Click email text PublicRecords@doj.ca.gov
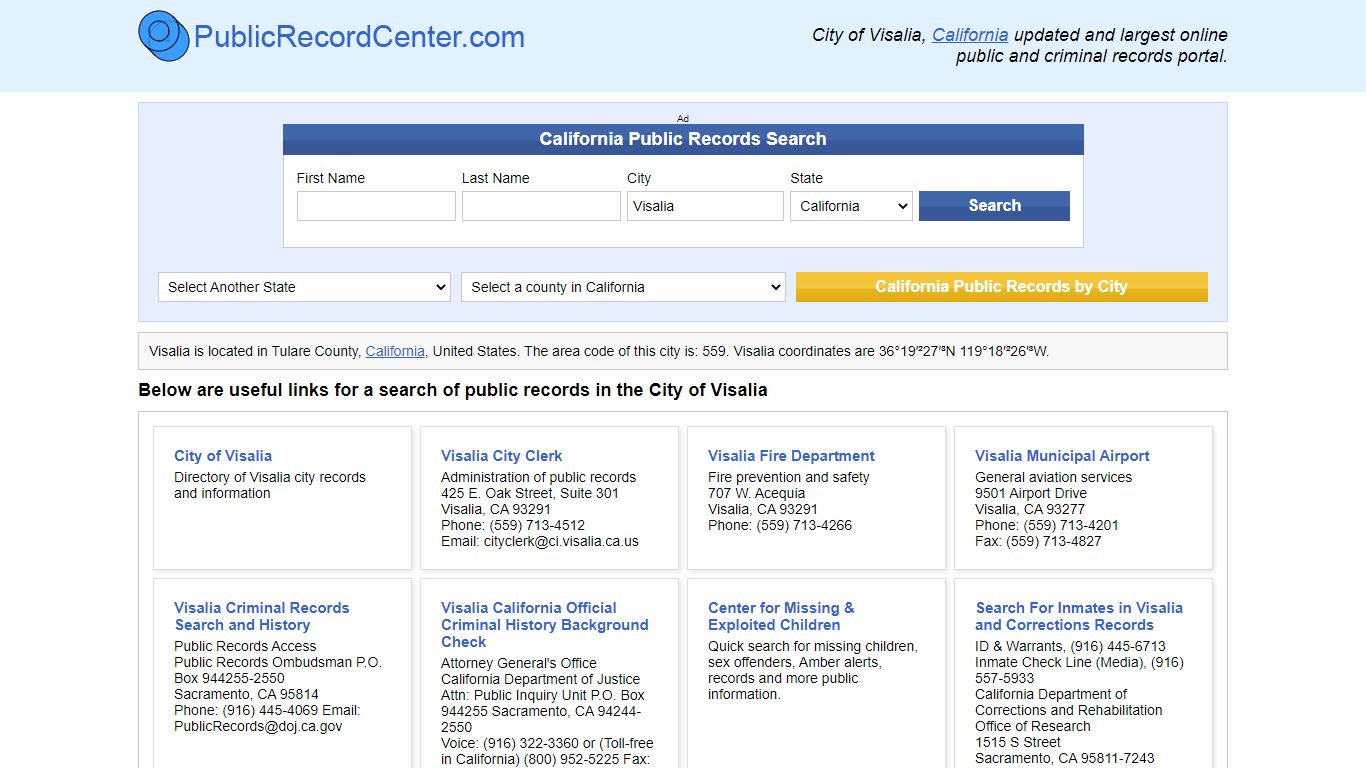The image size is (1366, 768). 258,726
